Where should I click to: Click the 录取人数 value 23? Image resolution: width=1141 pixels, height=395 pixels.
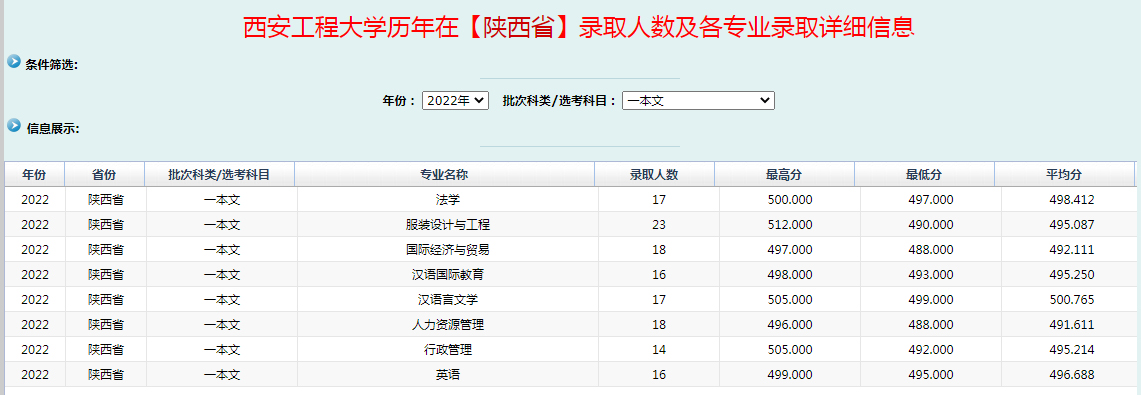[x=659, y=224]
